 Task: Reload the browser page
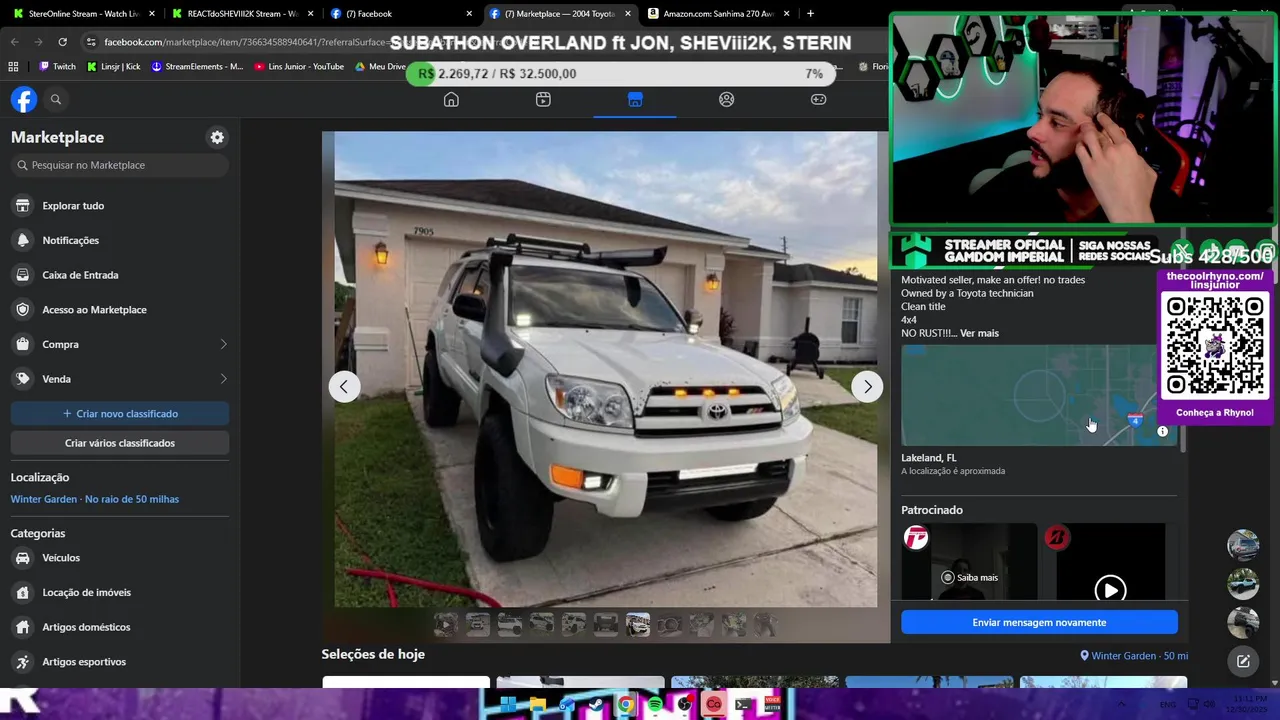tap(62, 42)
